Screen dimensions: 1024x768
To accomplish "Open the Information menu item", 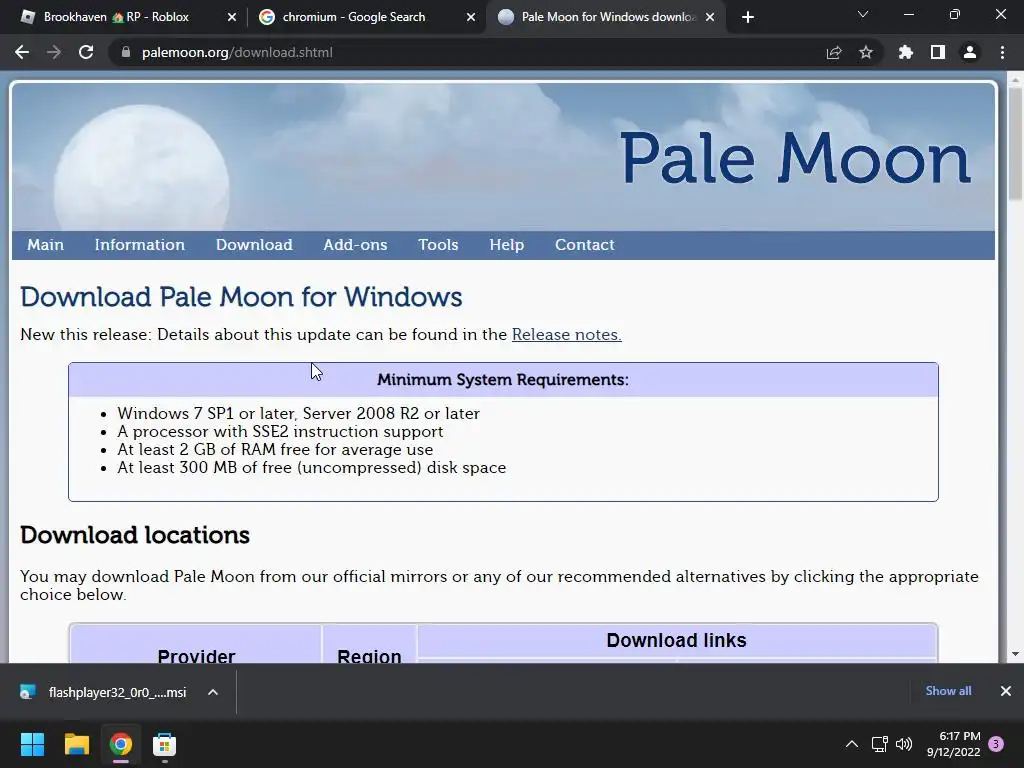I will 140,245.
